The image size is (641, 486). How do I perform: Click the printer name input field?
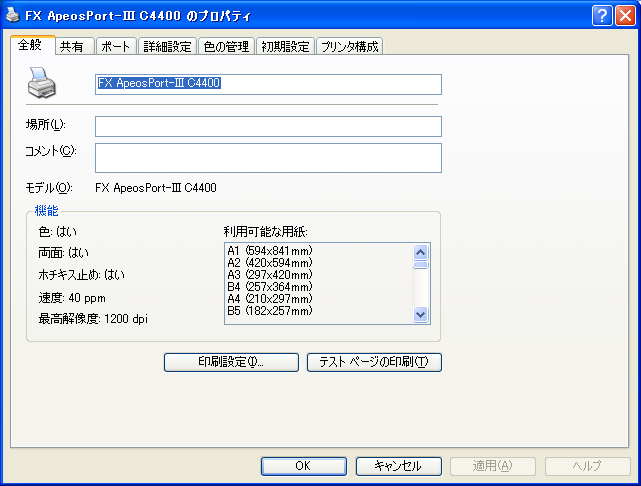tap(268, 84)
